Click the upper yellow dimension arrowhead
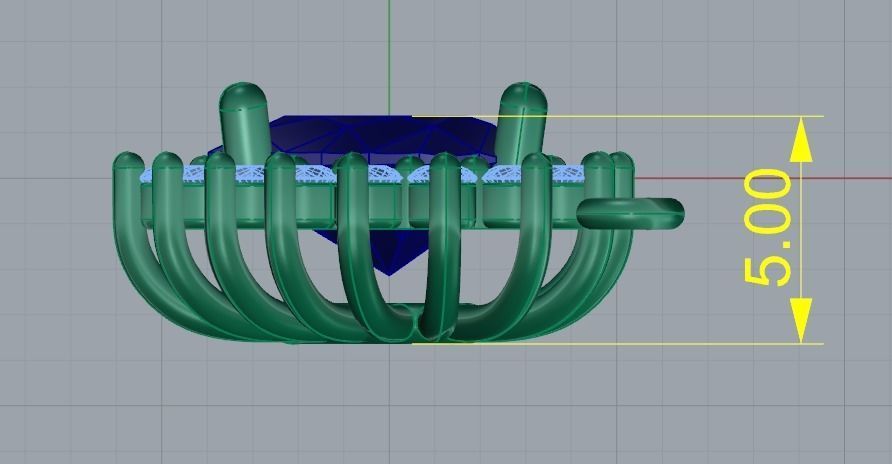This screenshot has width=892, height=464. [x=801, y=139]
